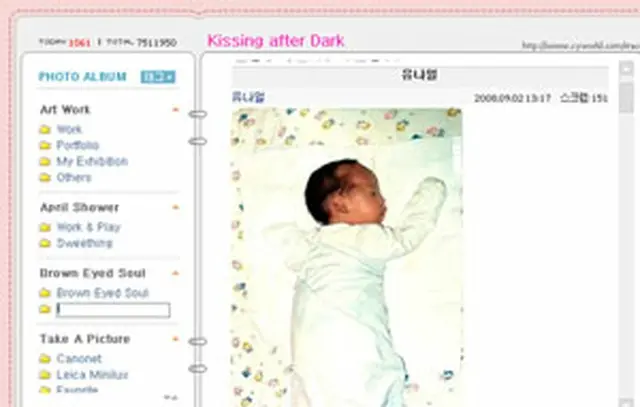The width and height of the screenshot is (640, 407).
Task: Click the blue author name above photo
Action: point(249,98)
